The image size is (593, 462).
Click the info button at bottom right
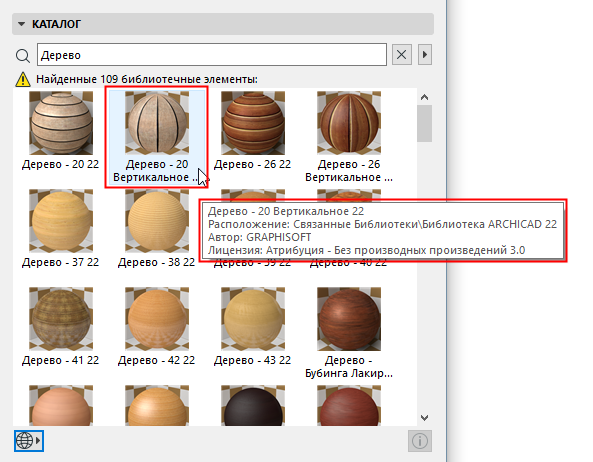pyautogui.click(x=420, y=441)
